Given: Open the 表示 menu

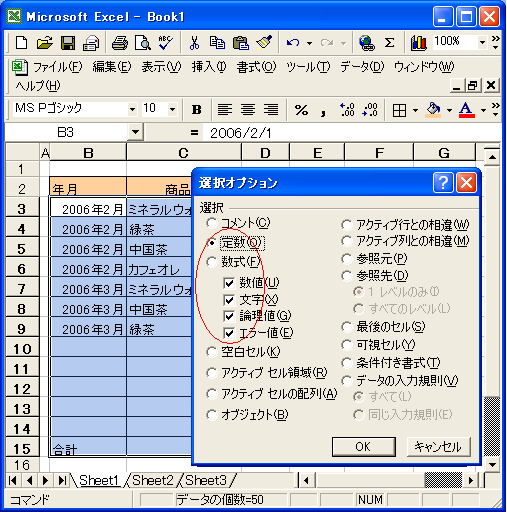Looking at the screenshot, I should (x=161, y=67).
